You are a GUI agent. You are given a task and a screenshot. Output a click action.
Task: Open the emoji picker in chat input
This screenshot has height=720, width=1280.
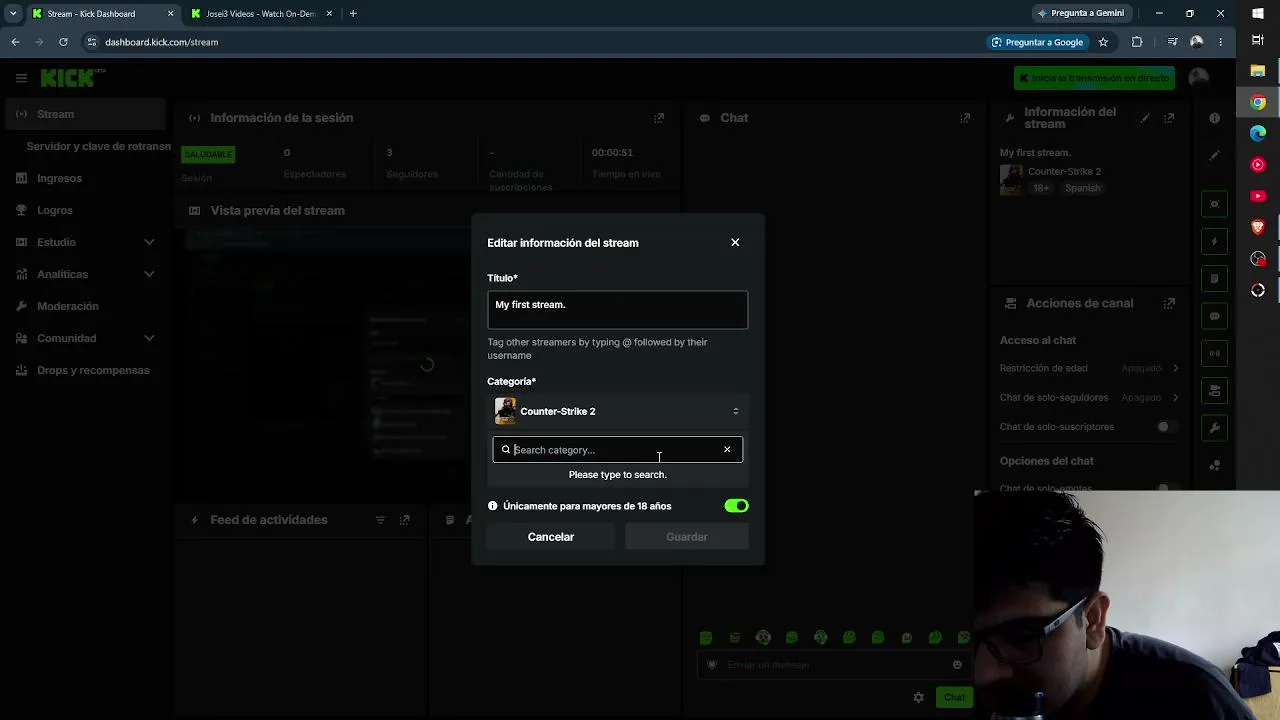[957, 665]
